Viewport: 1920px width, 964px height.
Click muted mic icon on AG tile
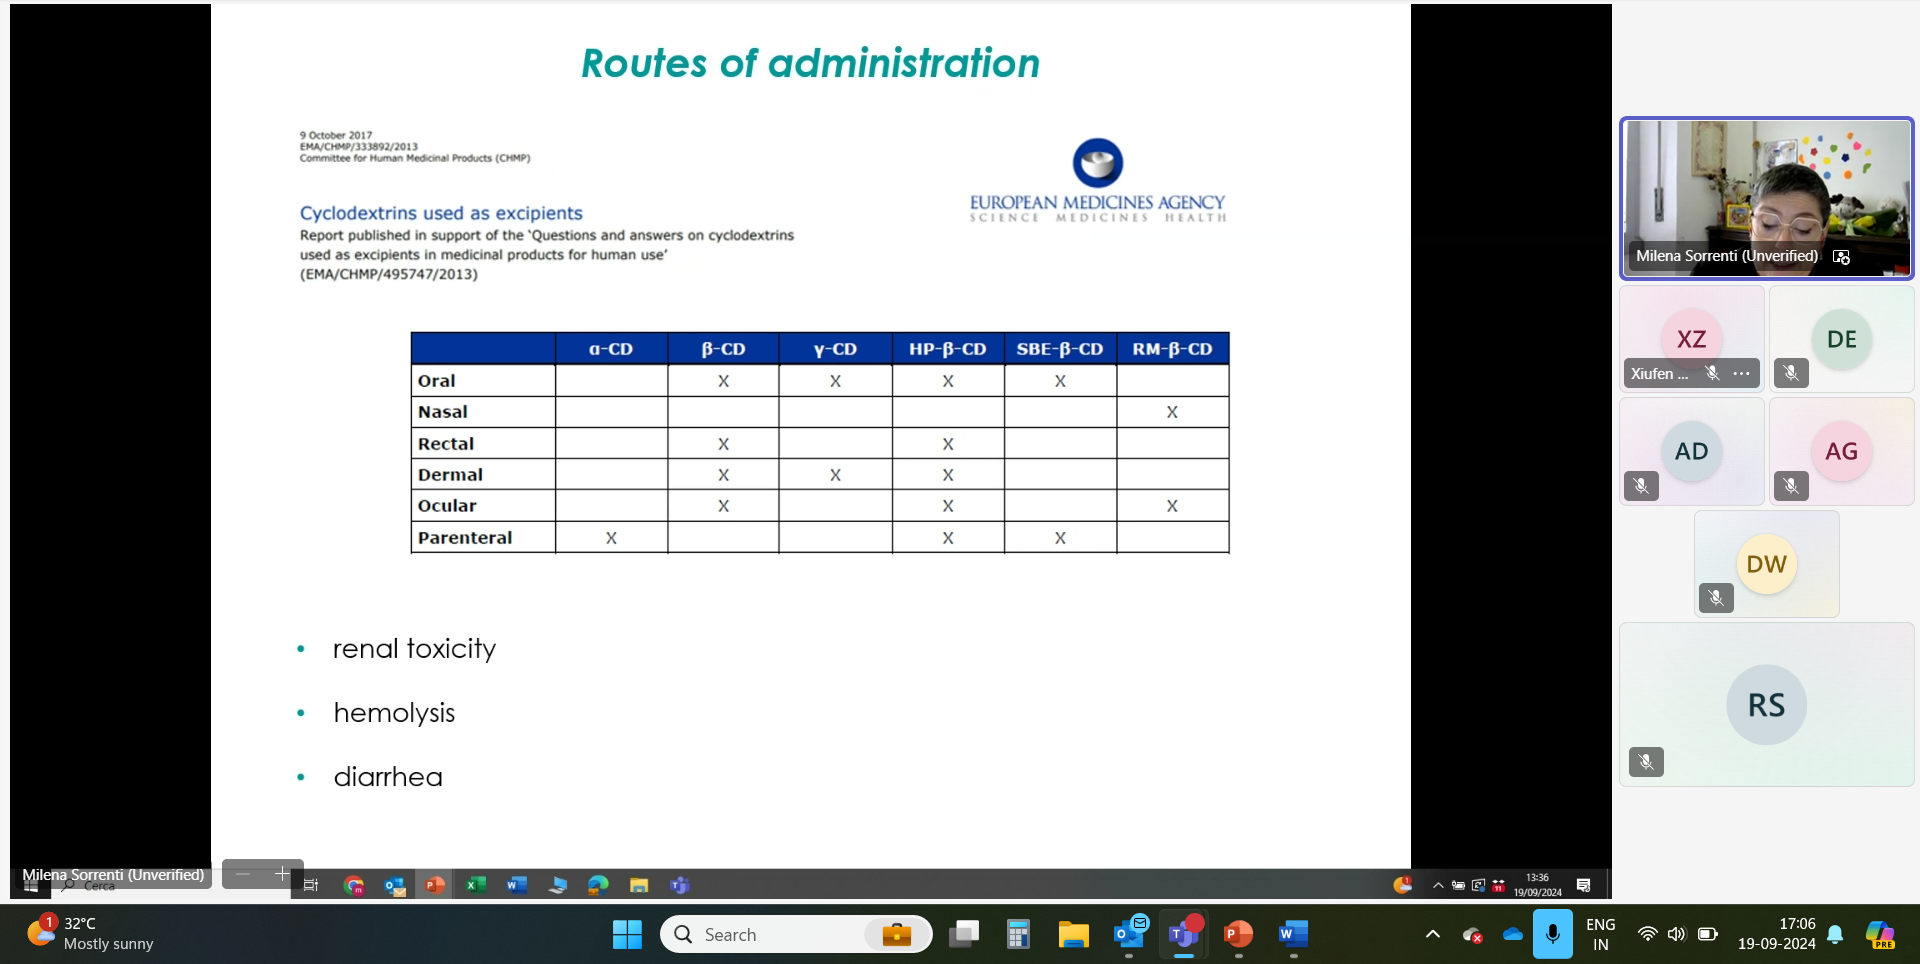[1791, 486]
